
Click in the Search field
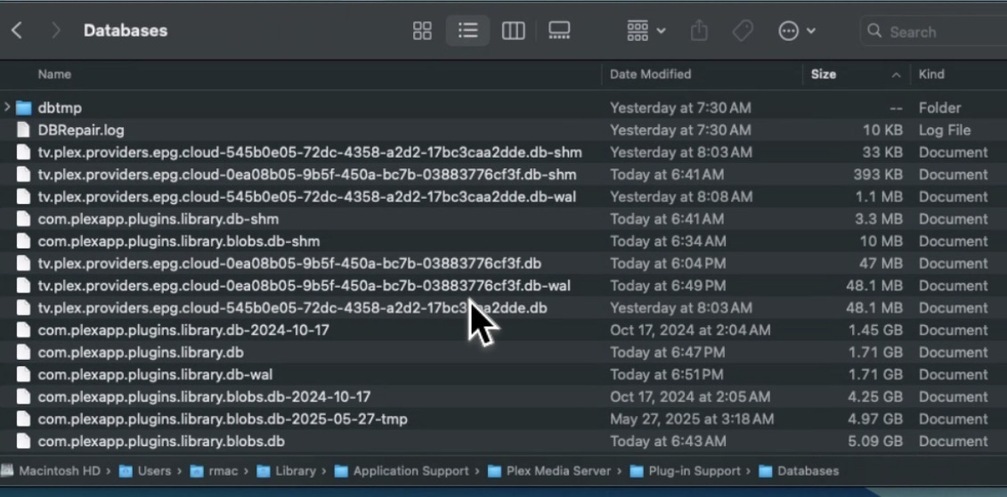coord(933,31)
